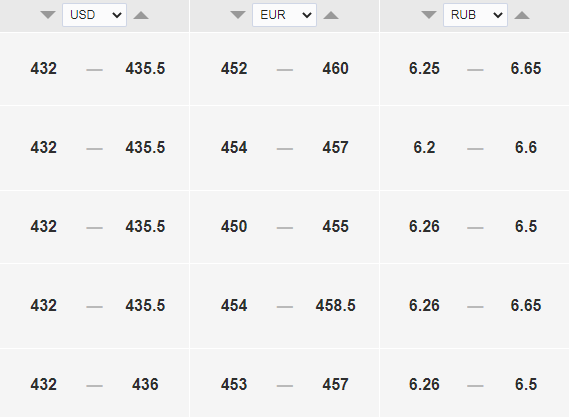Sort EUR column ascending with up arrow
The width and height of the screenshot is (569, 417).
click(331, 15)
